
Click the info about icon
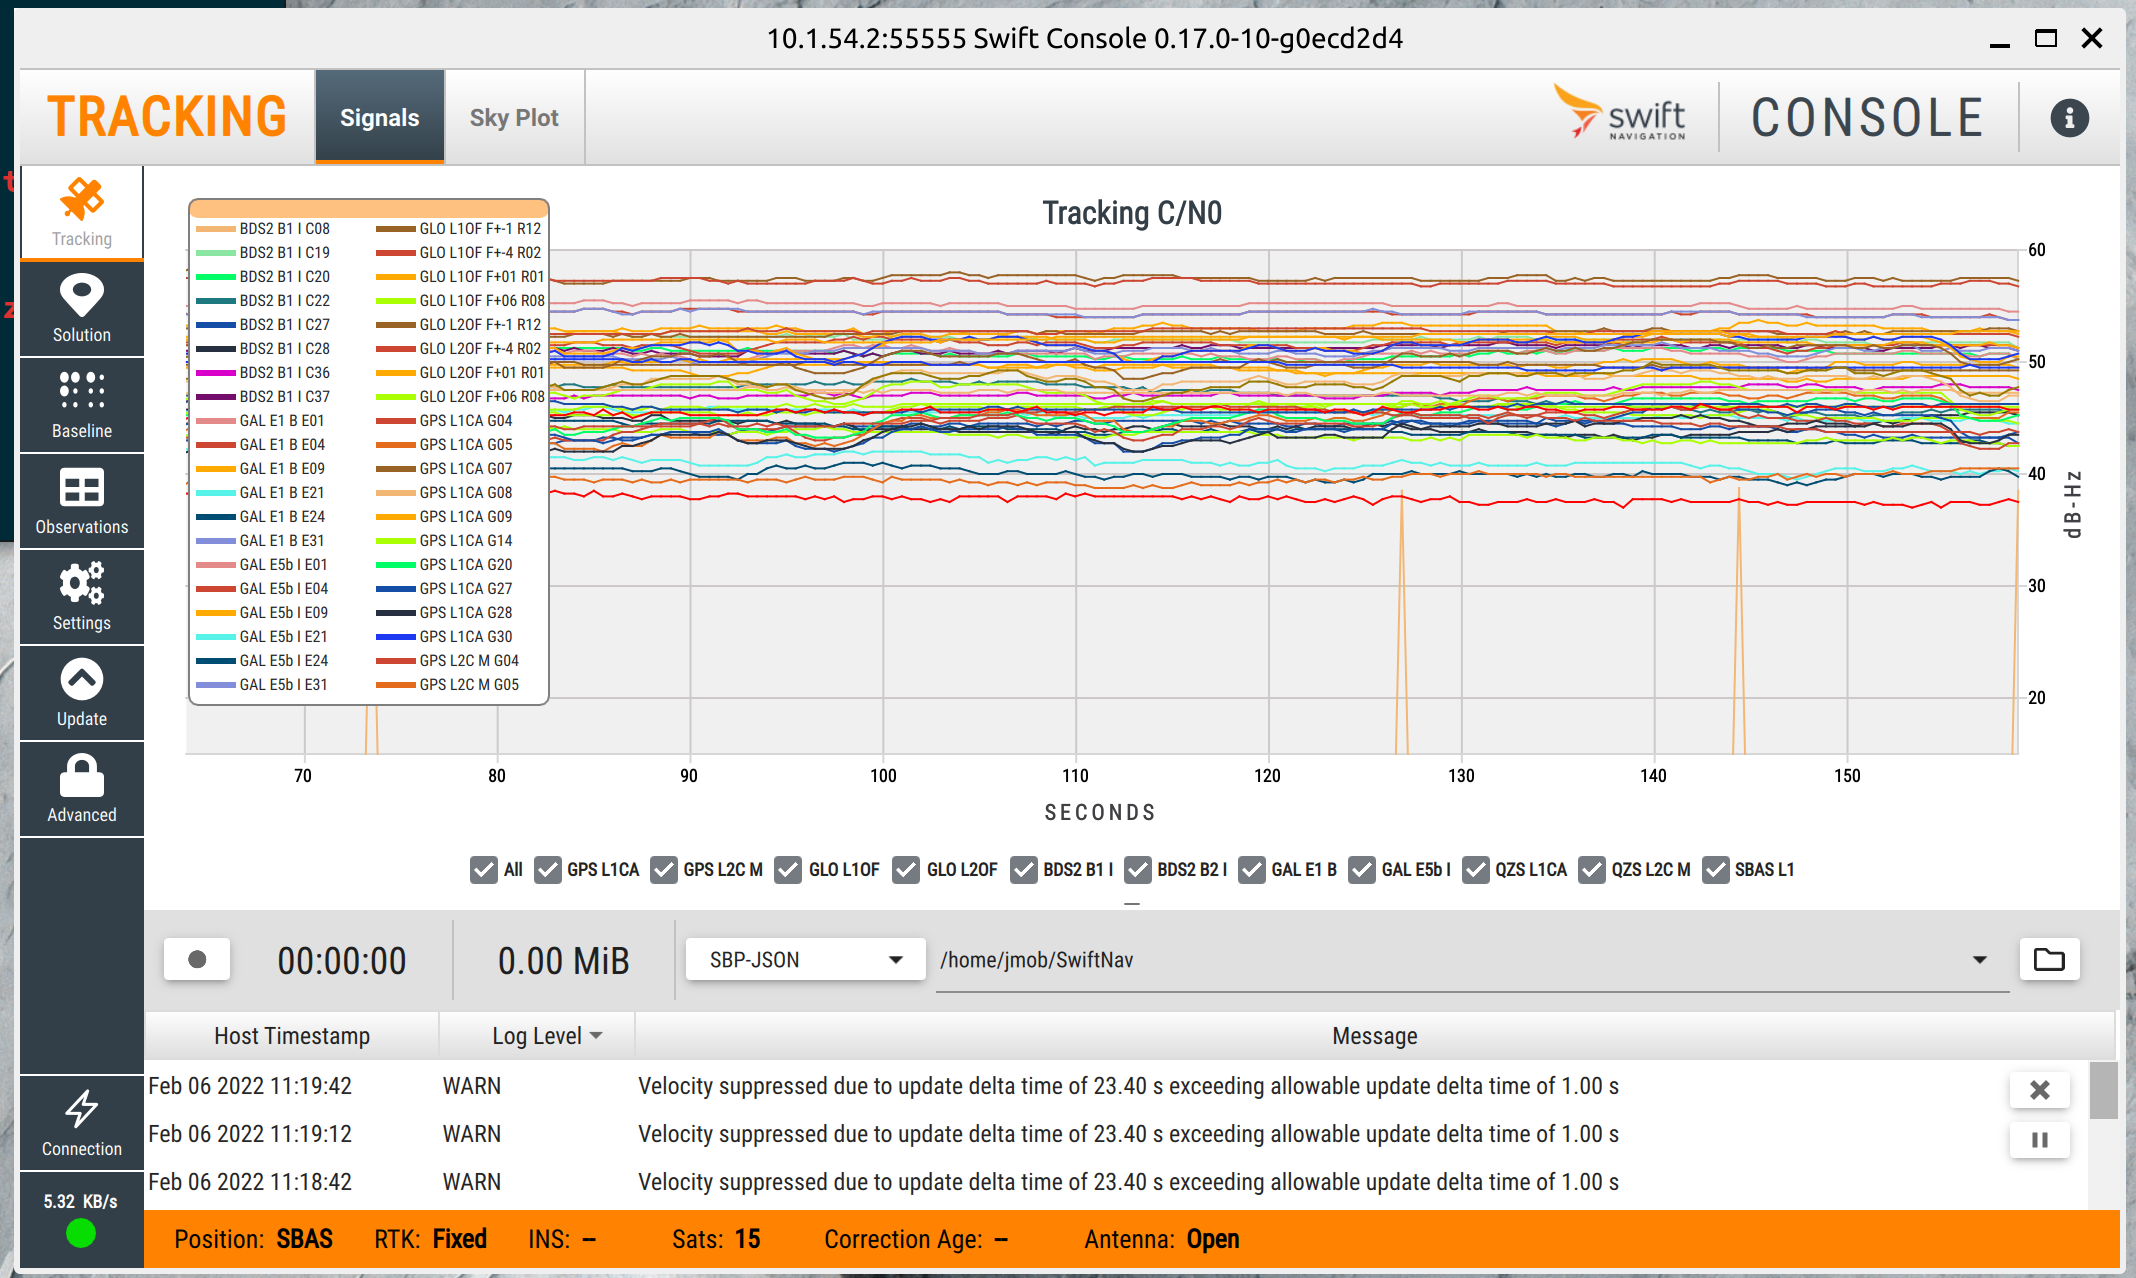tap(2069, 118)
